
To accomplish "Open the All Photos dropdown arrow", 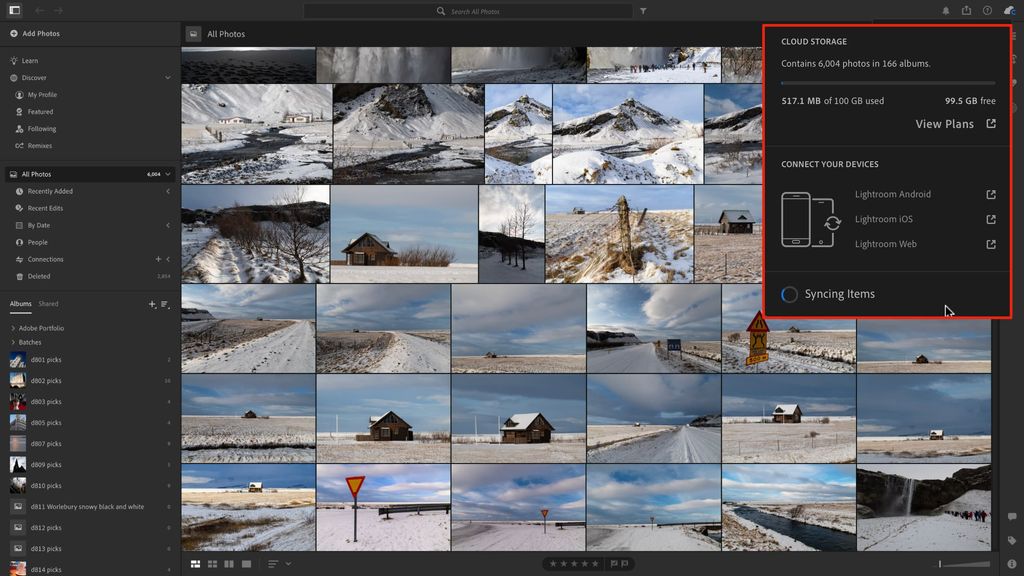I will (166, 173).
